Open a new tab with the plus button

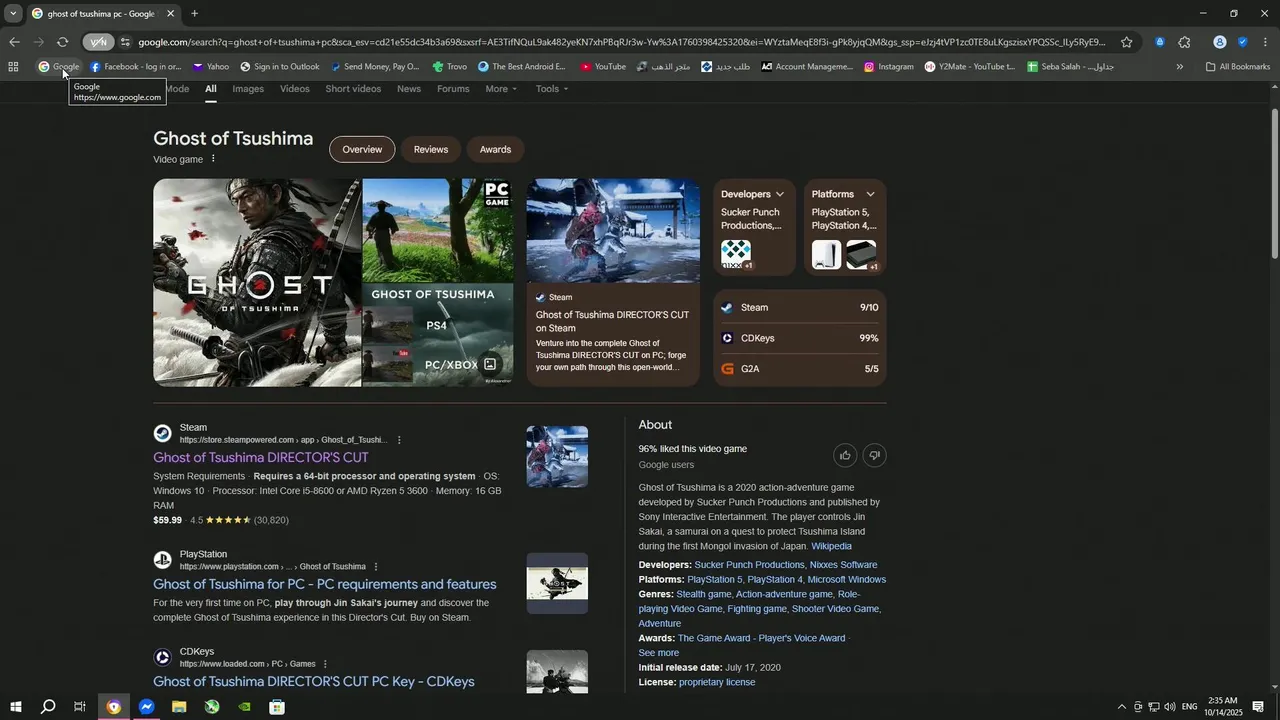[194, 14]
